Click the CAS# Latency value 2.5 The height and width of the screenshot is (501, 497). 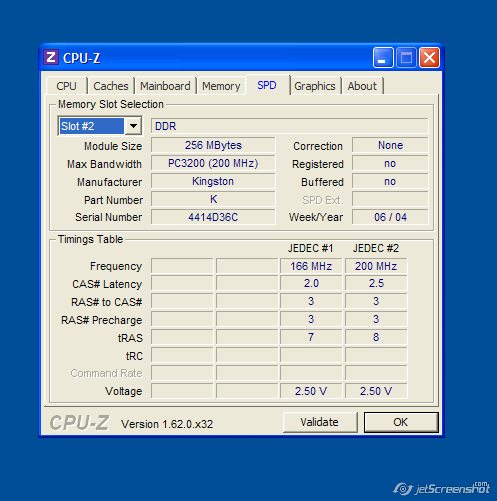tap(376, 283)
